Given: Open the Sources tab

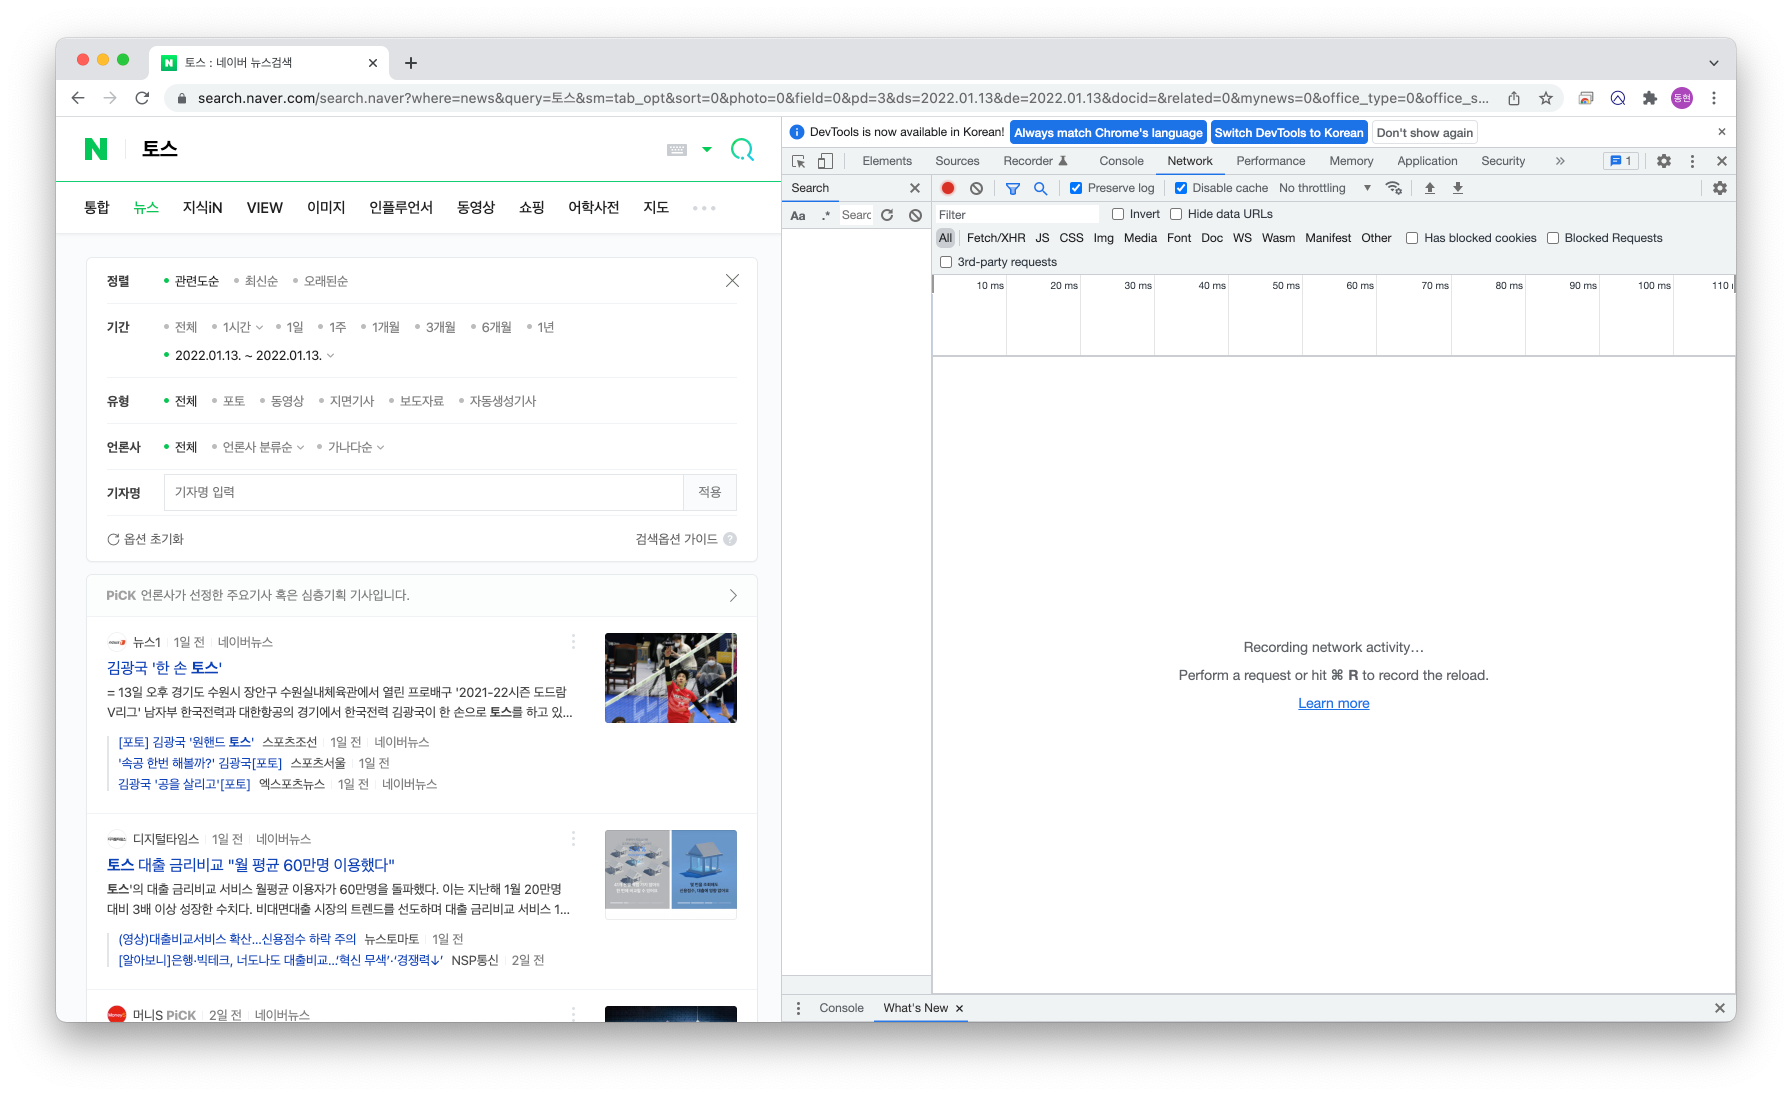Looking at the screenshot, I should (957, 161).
